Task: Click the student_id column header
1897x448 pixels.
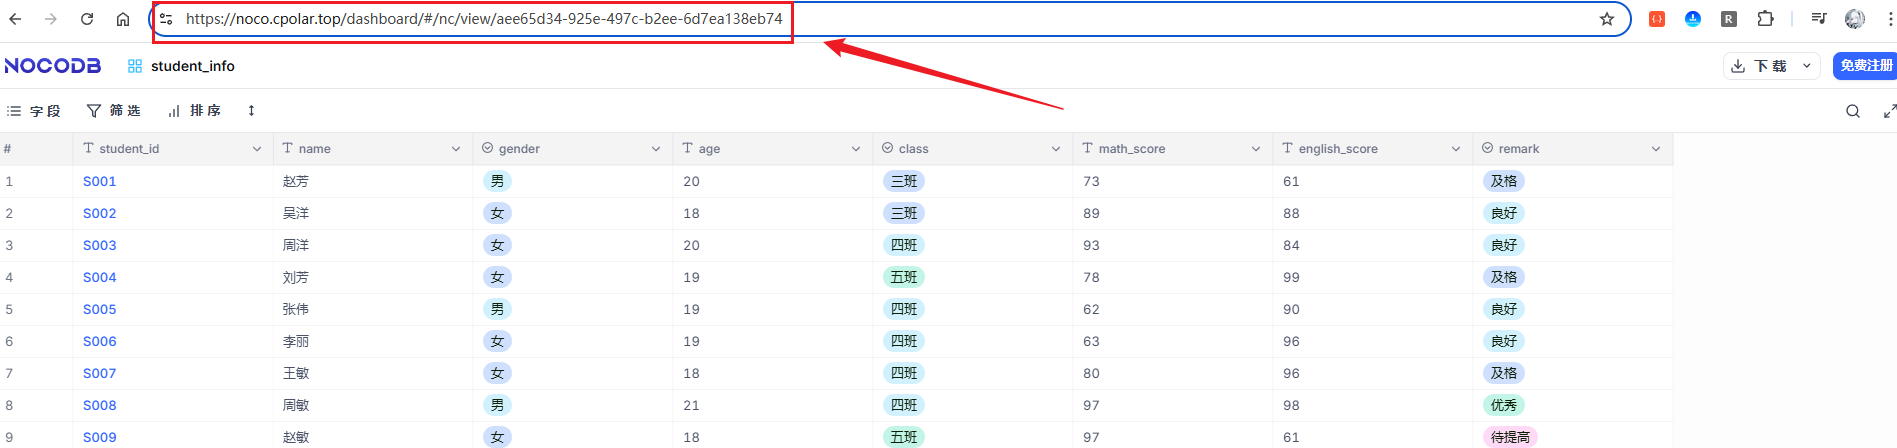Action: (172, 149)
